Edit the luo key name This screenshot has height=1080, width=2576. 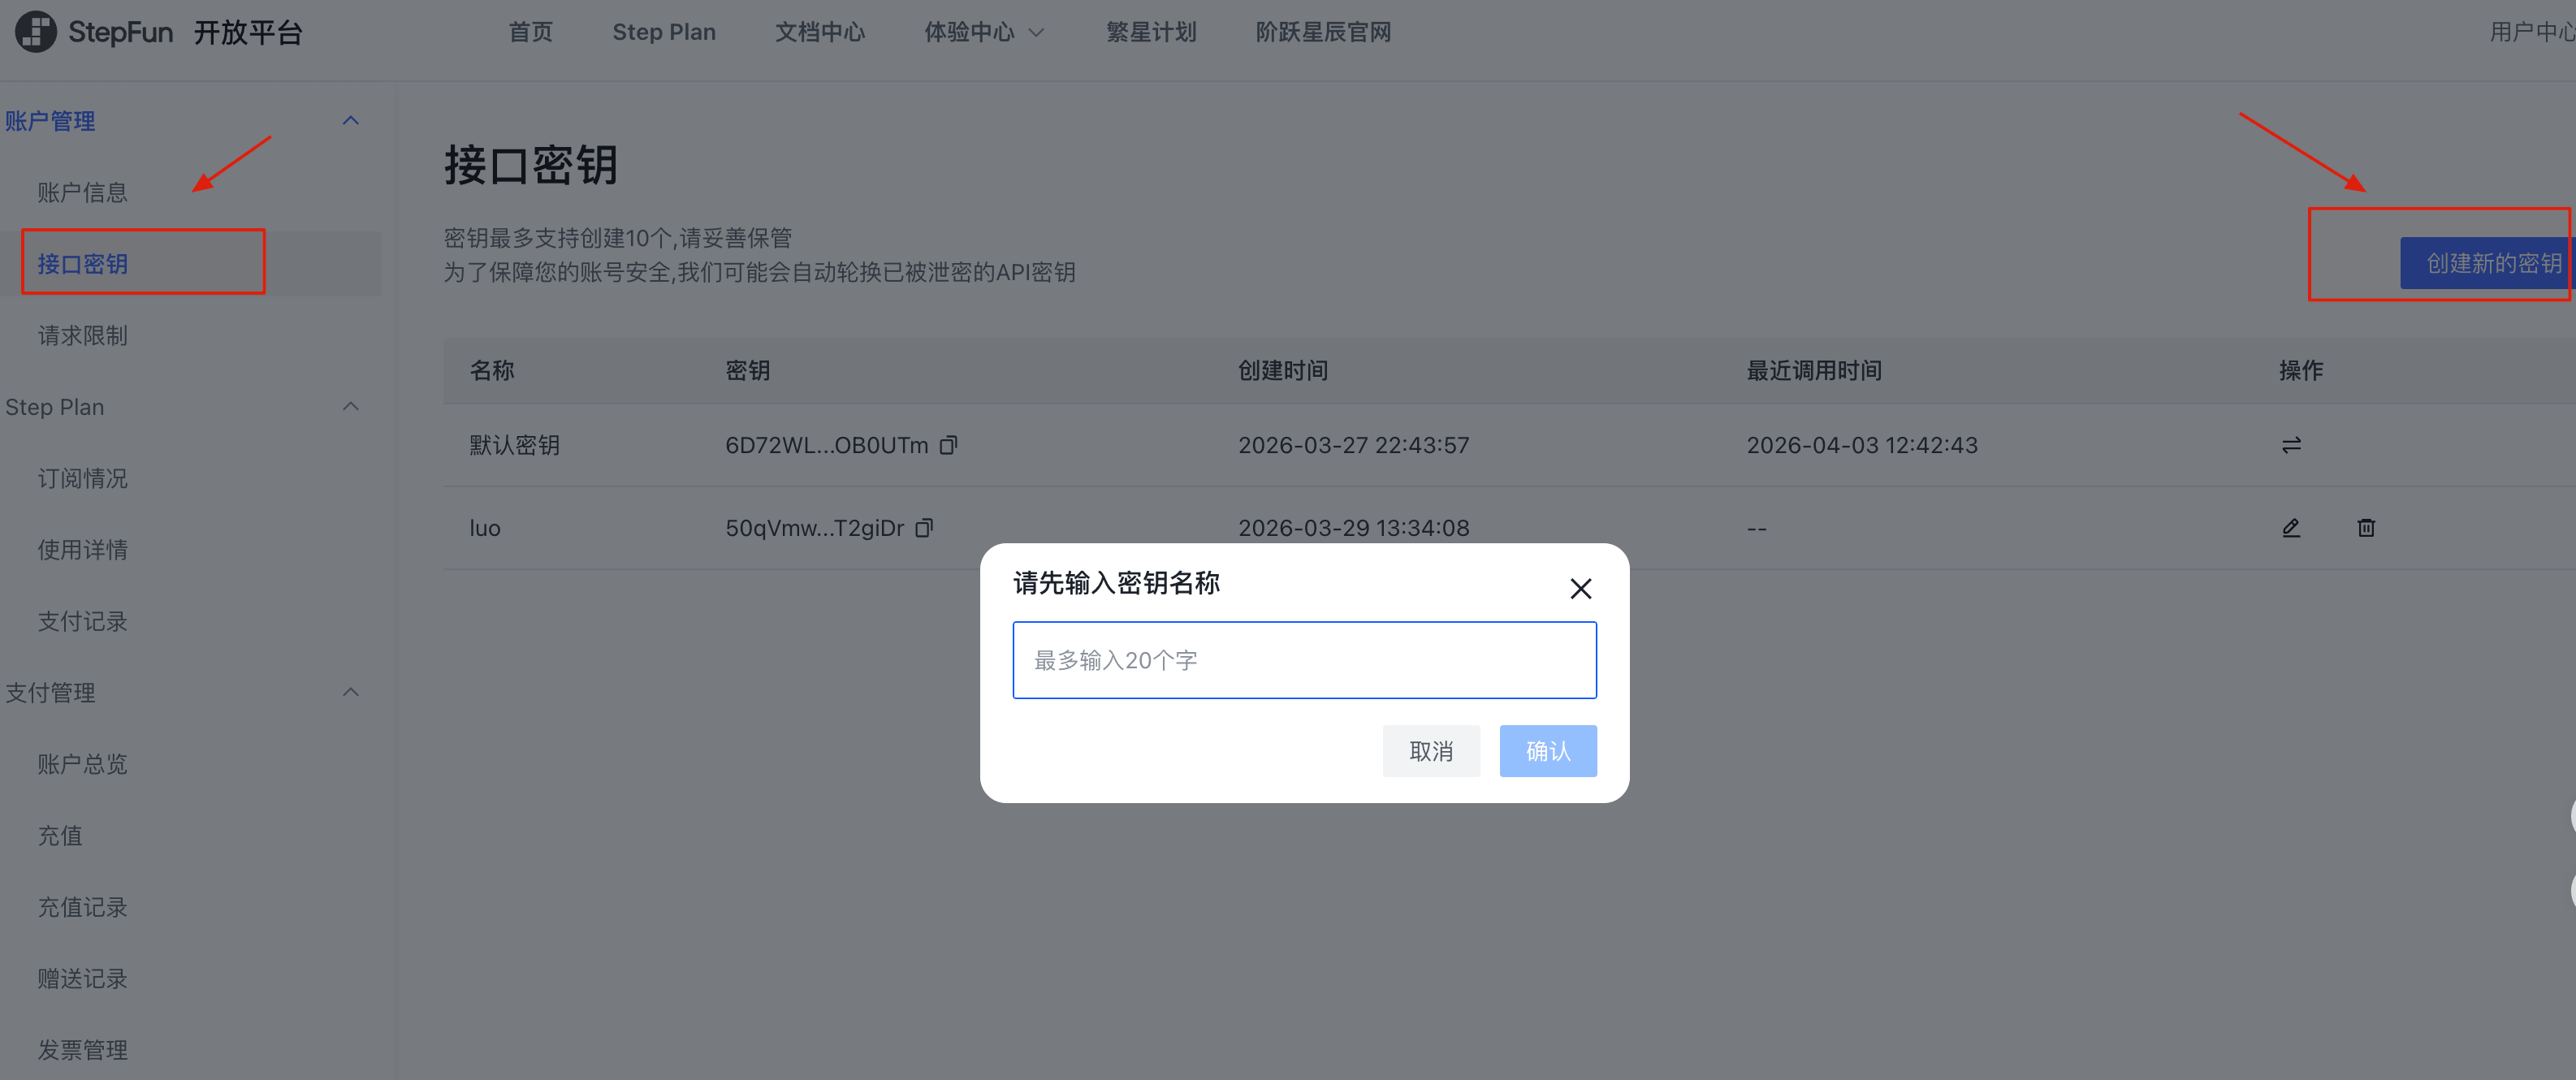click(2291, 528)
